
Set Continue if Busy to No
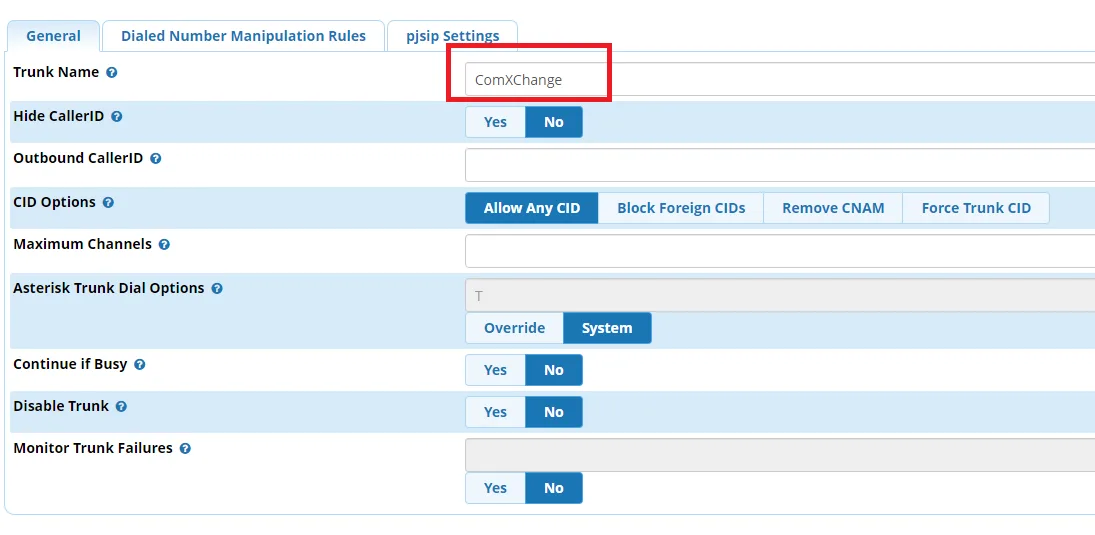[554, 369]
